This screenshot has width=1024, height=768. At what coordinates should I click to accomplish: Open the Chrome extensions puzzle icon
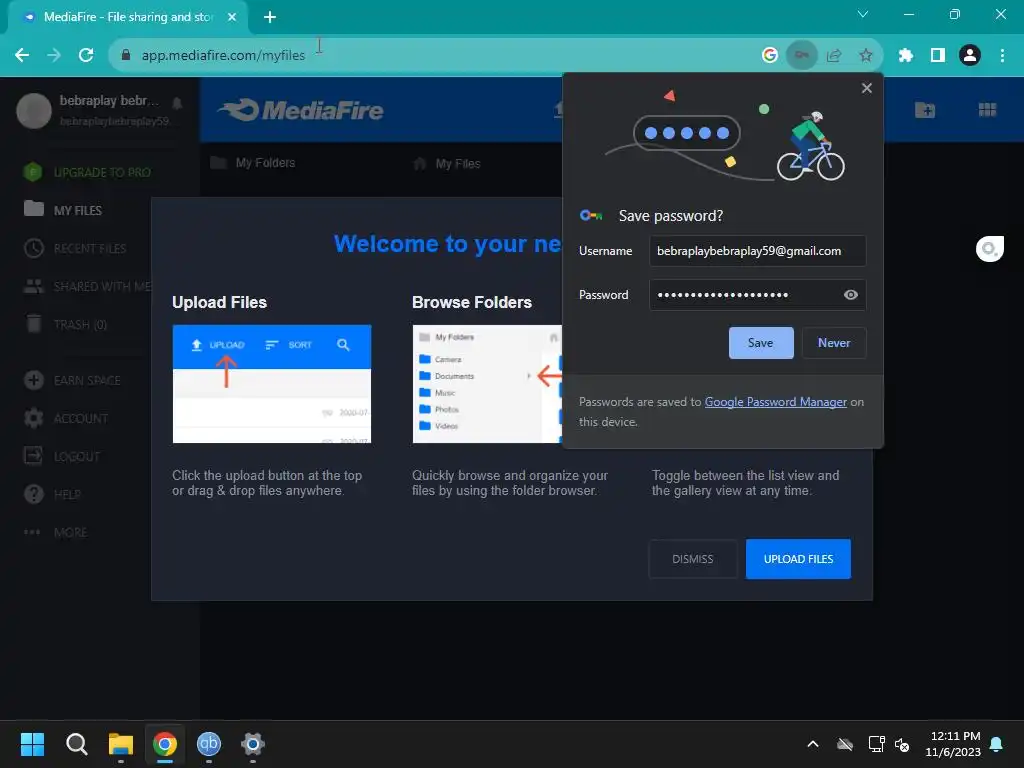906,56
